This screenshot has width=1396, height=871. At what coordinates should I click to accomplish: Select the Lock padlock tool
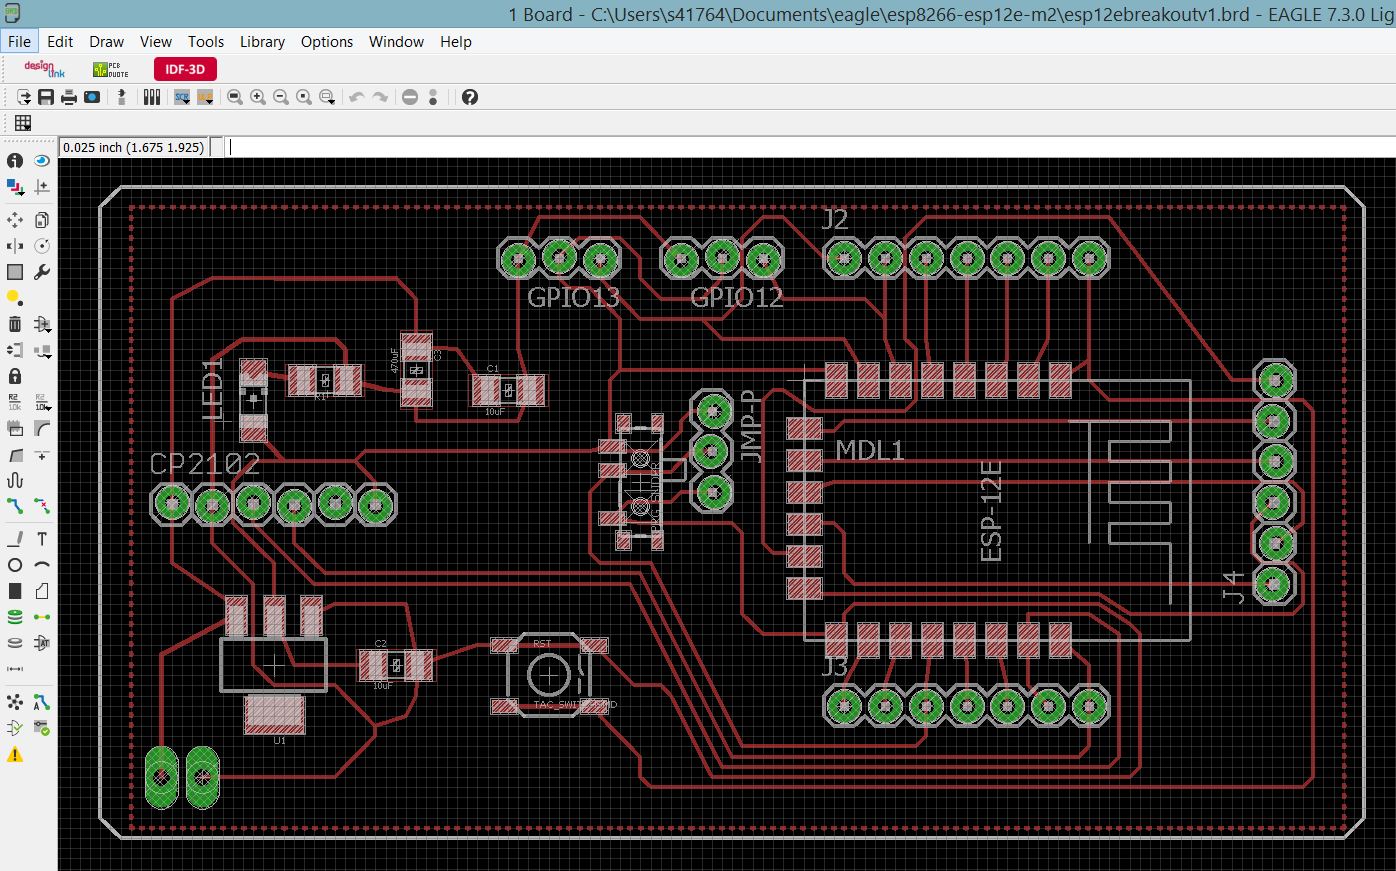15,376
